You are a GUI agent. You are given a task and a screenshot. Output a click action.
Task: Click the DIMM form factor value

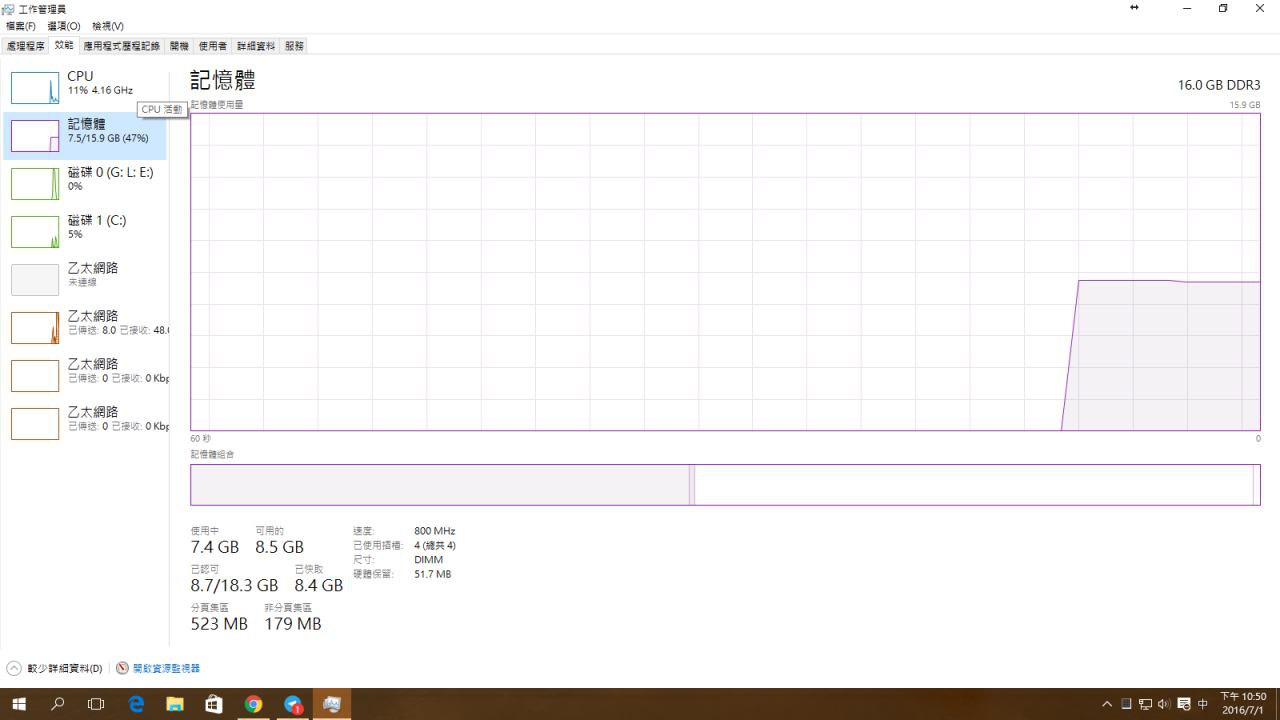428,560
